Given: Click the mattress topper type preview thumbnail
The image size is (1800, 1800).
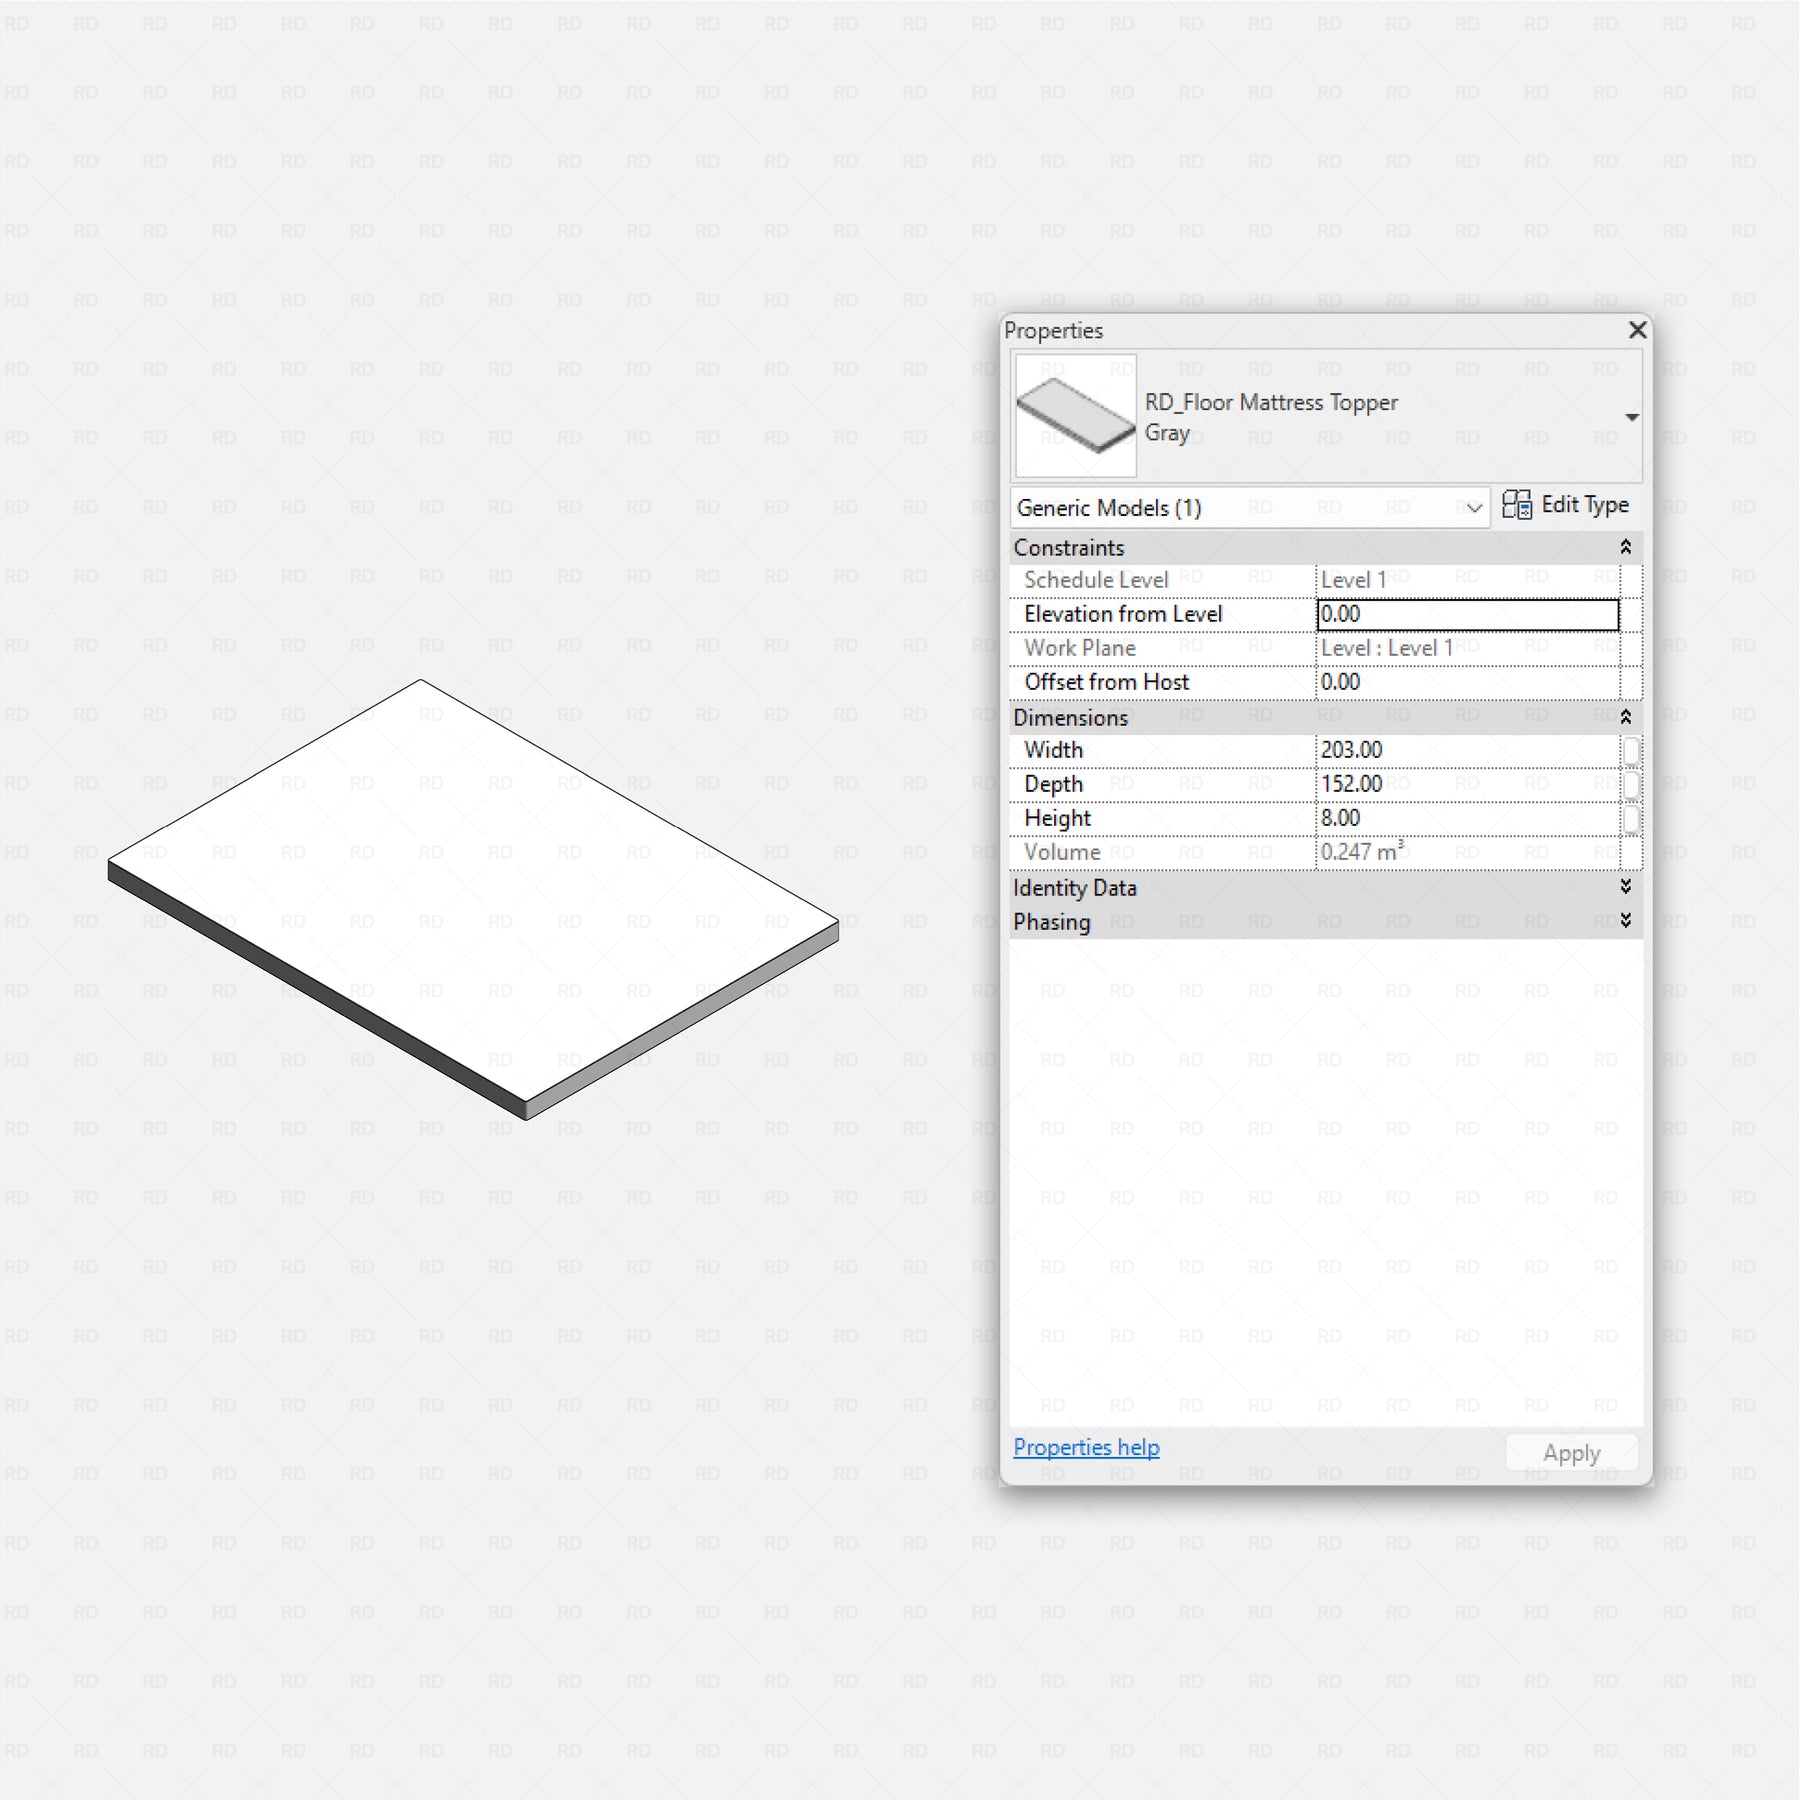Looking at the screenshot, I should [x=1075, y=415].
